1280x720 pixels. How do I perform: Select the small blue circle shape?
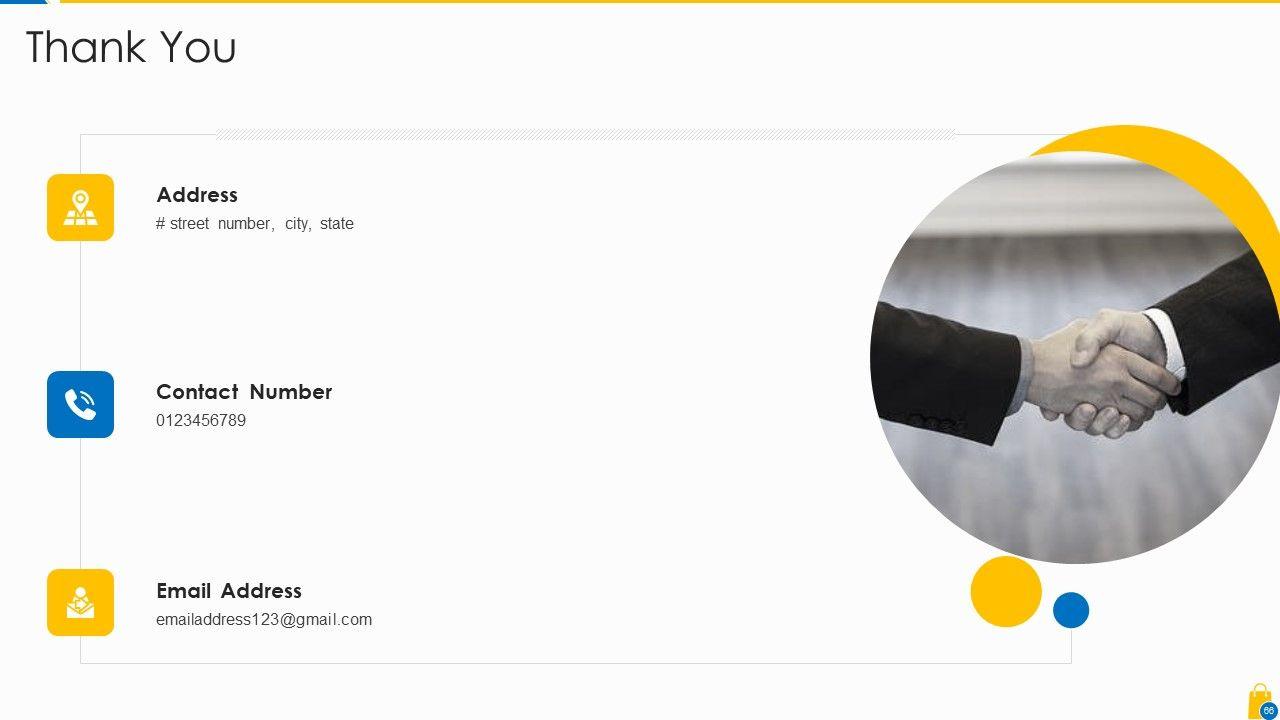coord(1071,610)
